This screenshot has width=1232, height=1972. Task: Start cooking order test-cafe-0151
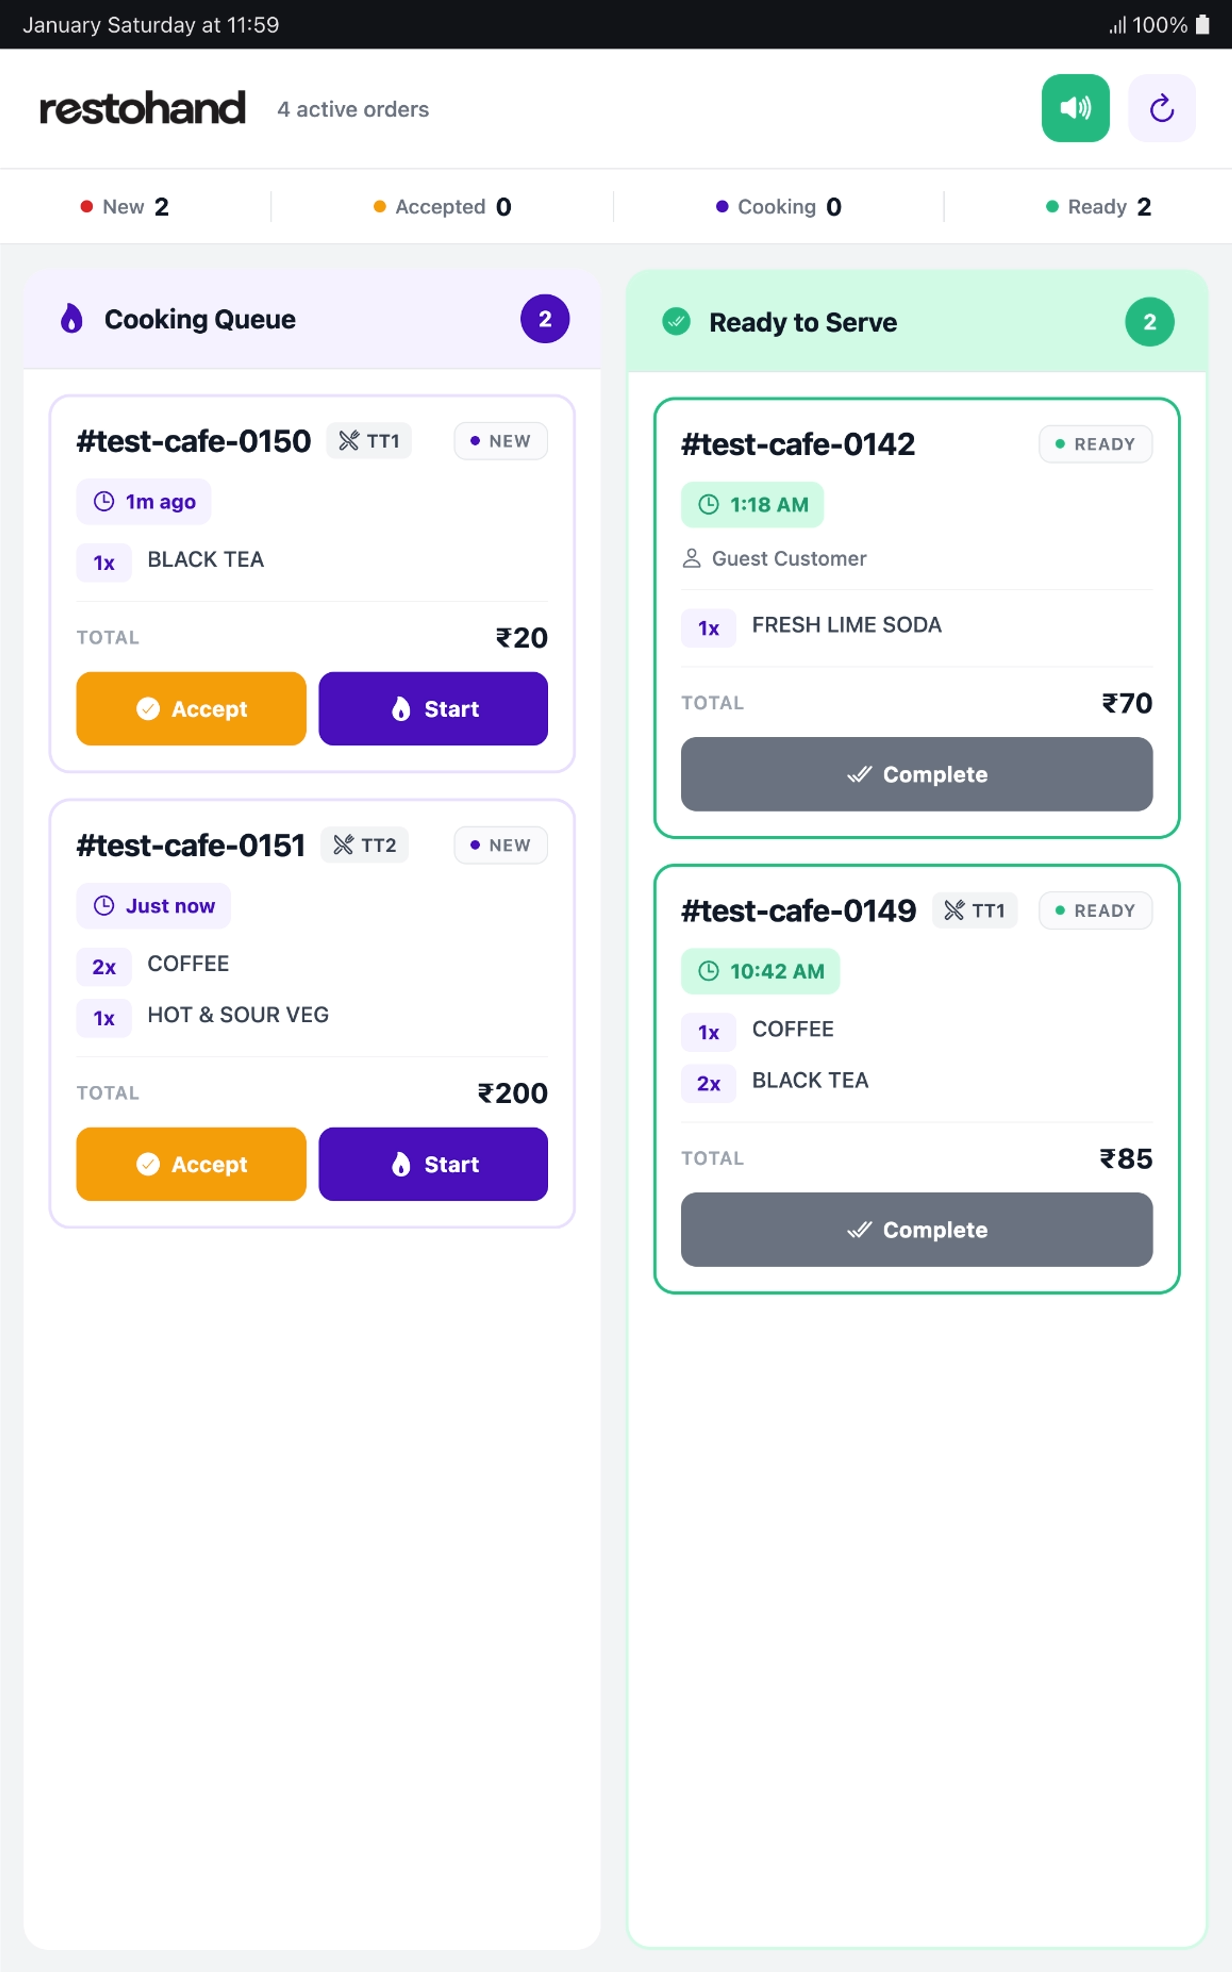tap(432, 1163)
